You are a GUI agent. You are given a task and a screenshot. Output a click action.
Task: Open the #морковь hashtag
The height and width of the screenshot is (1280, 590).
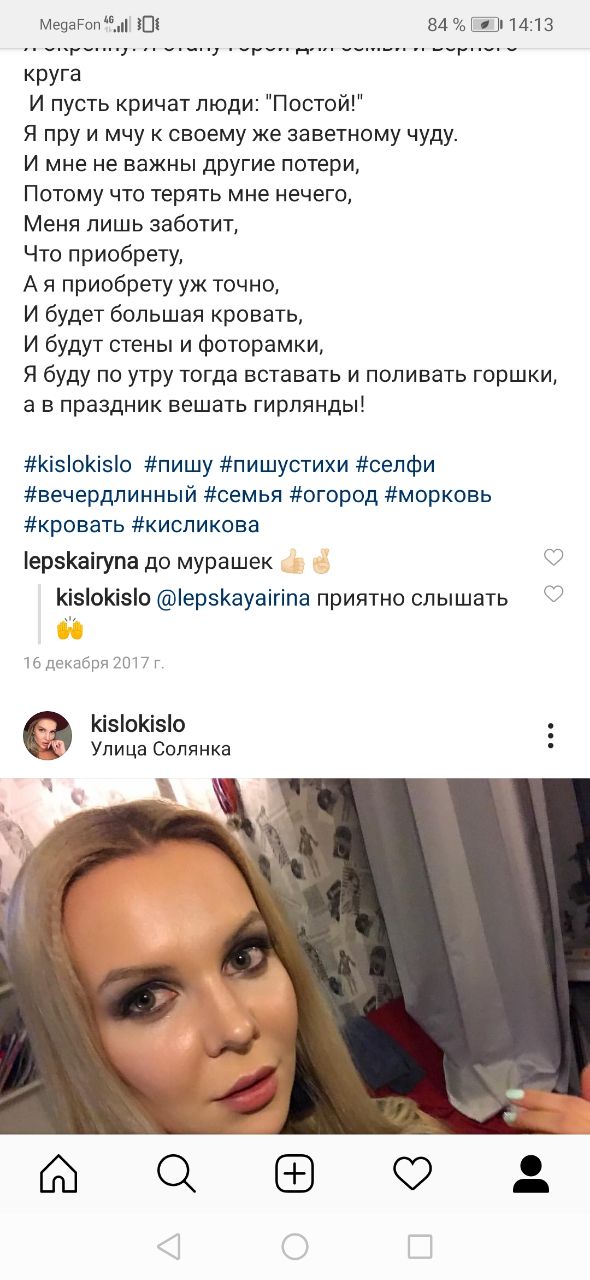click(438, 494)
